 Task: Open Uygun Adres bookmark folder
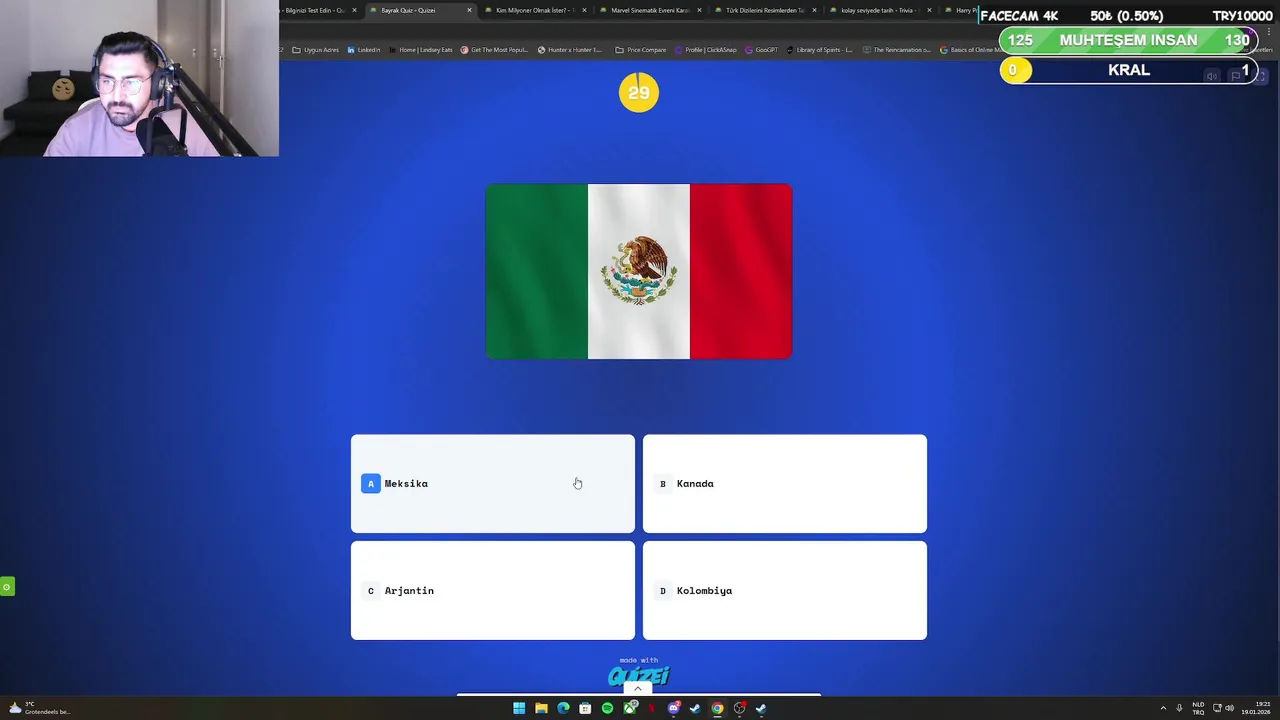[315, 50]
